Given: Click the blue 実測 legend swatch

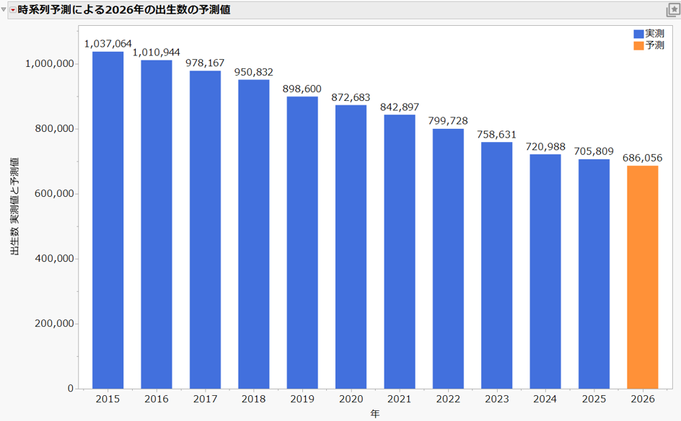Looking at the screenshot, I should (x=638, y=34).
